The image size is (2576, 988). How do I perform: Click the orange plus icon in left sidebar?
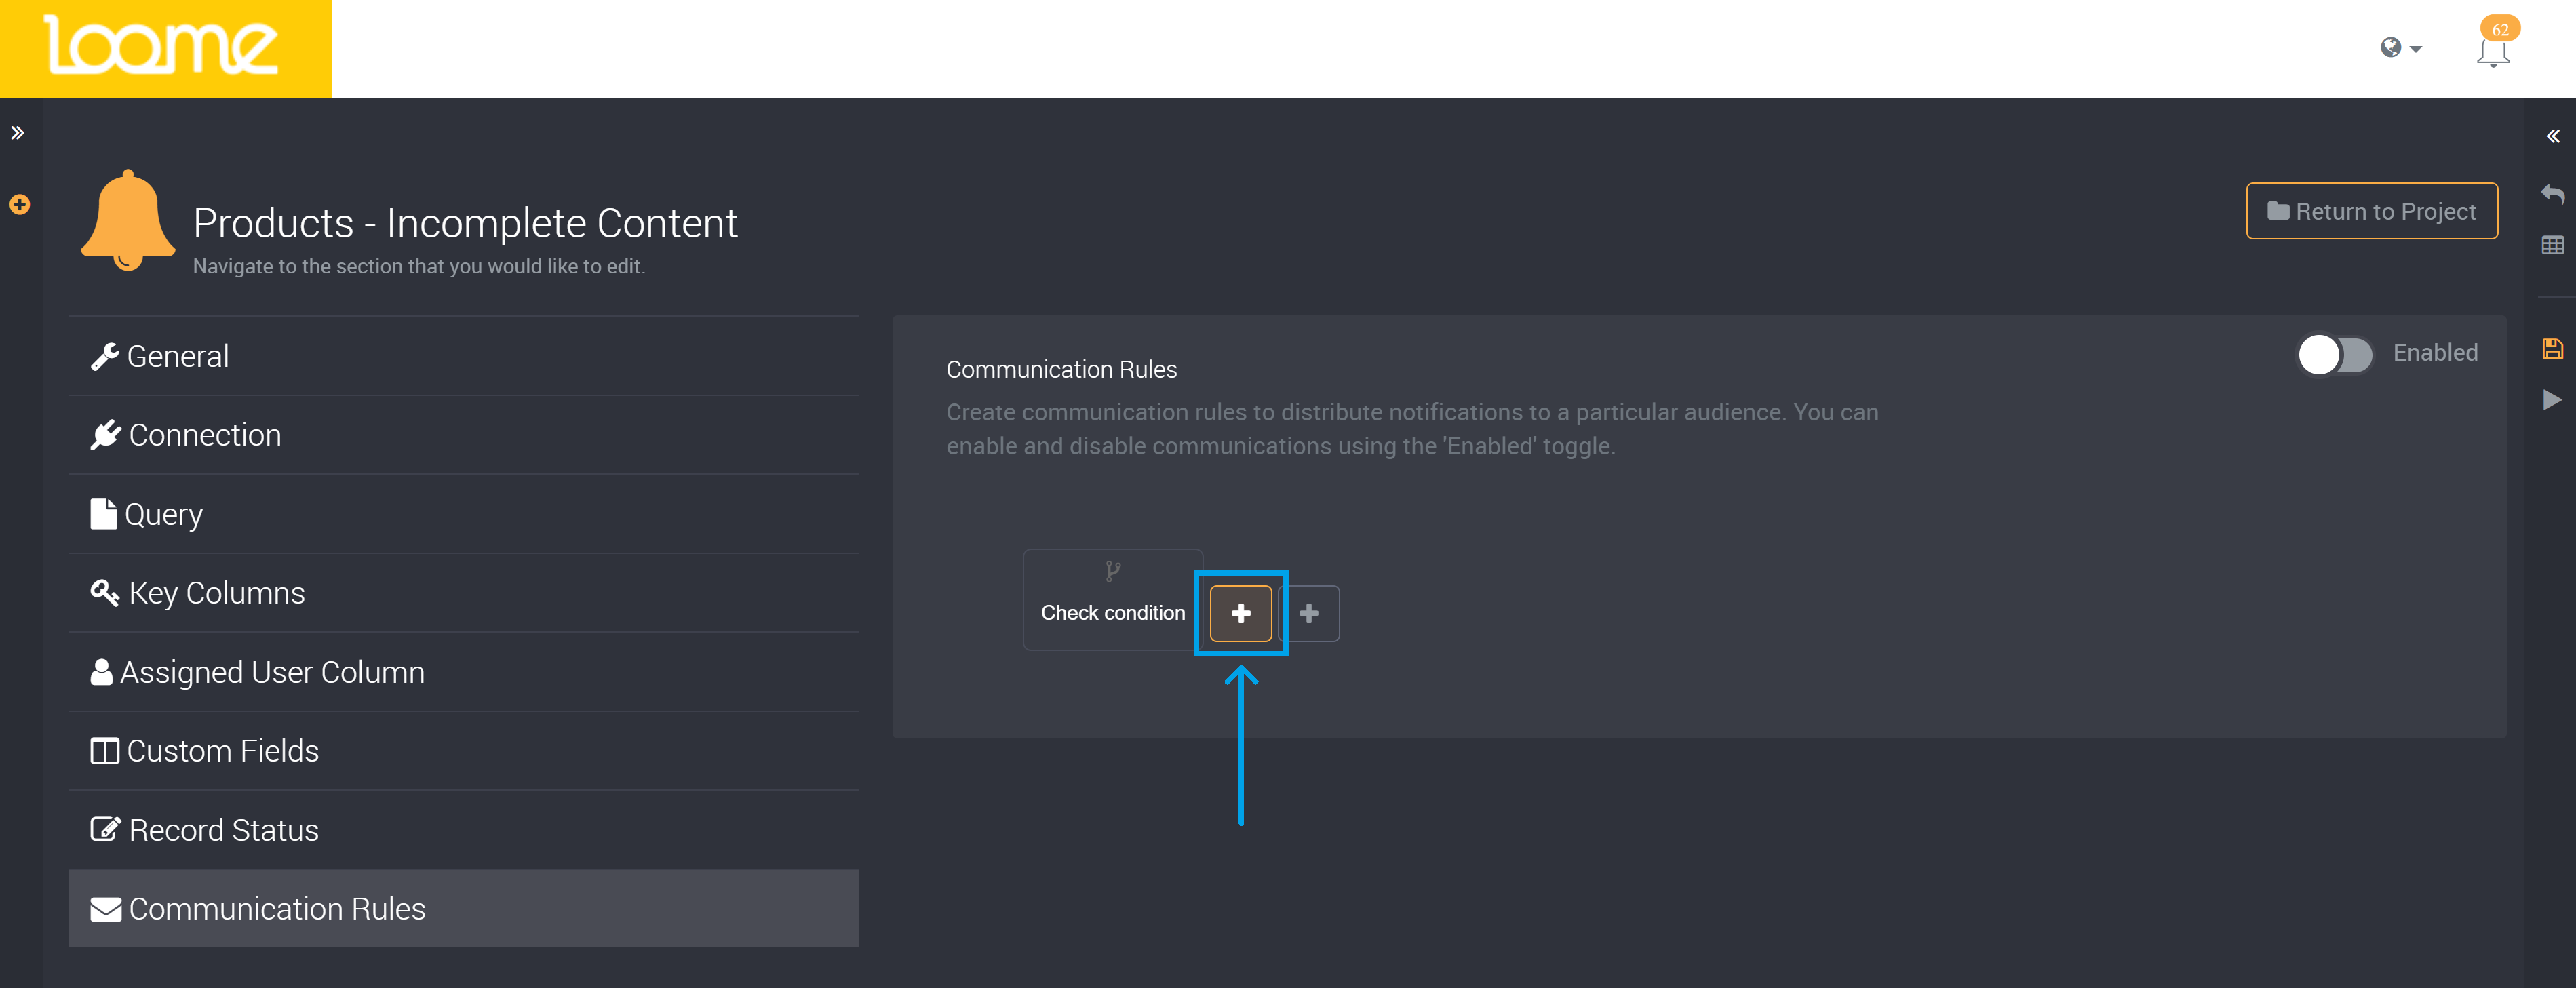20,205
